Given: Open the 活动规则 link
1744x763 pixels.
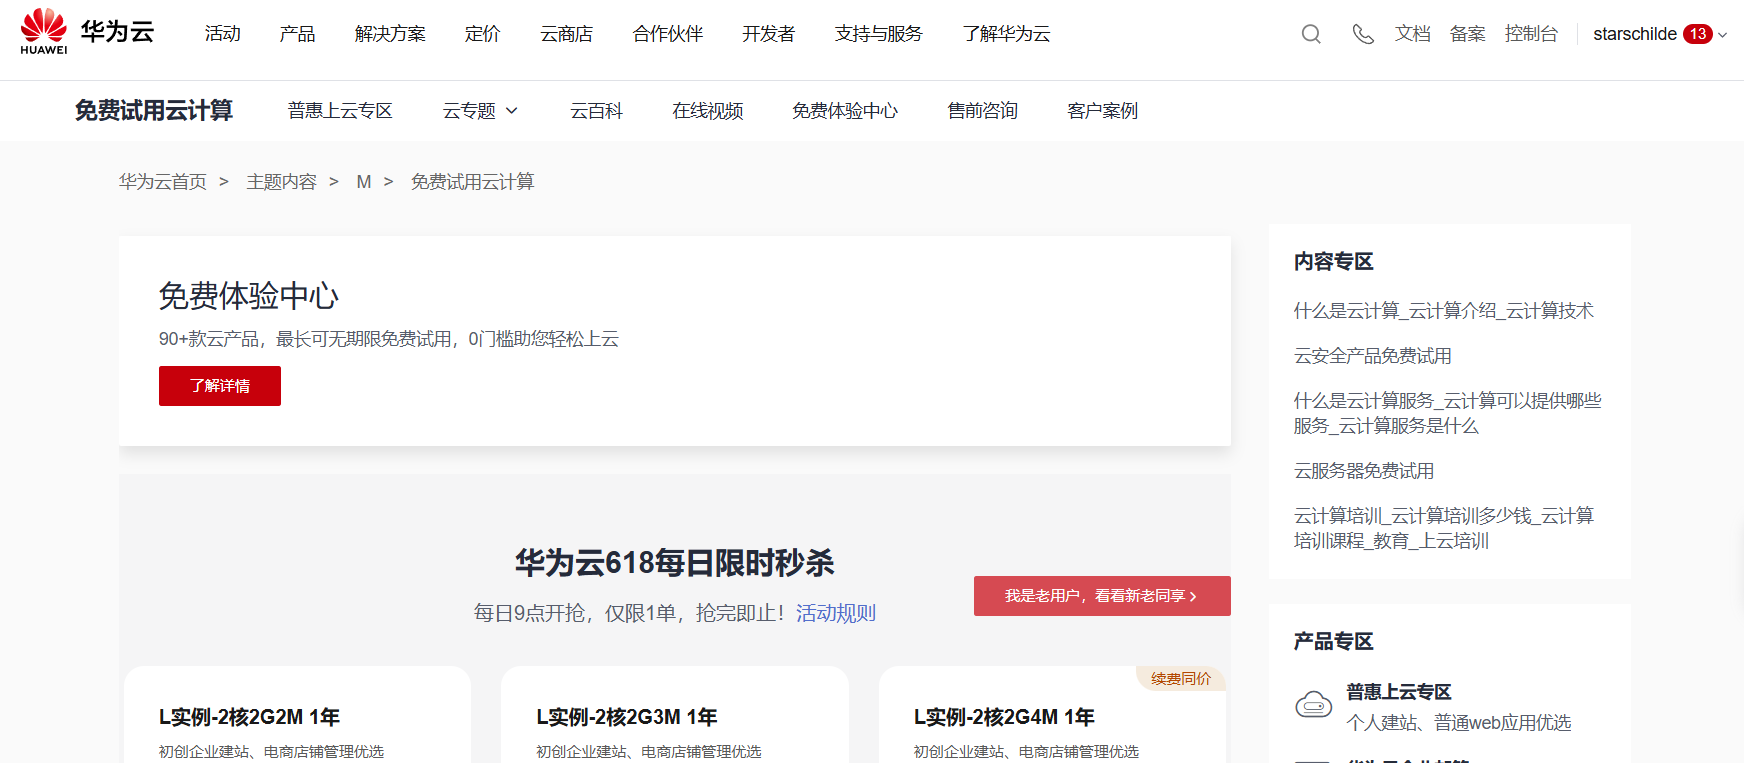Looking at the screenshot, I should tap(835, 613).
